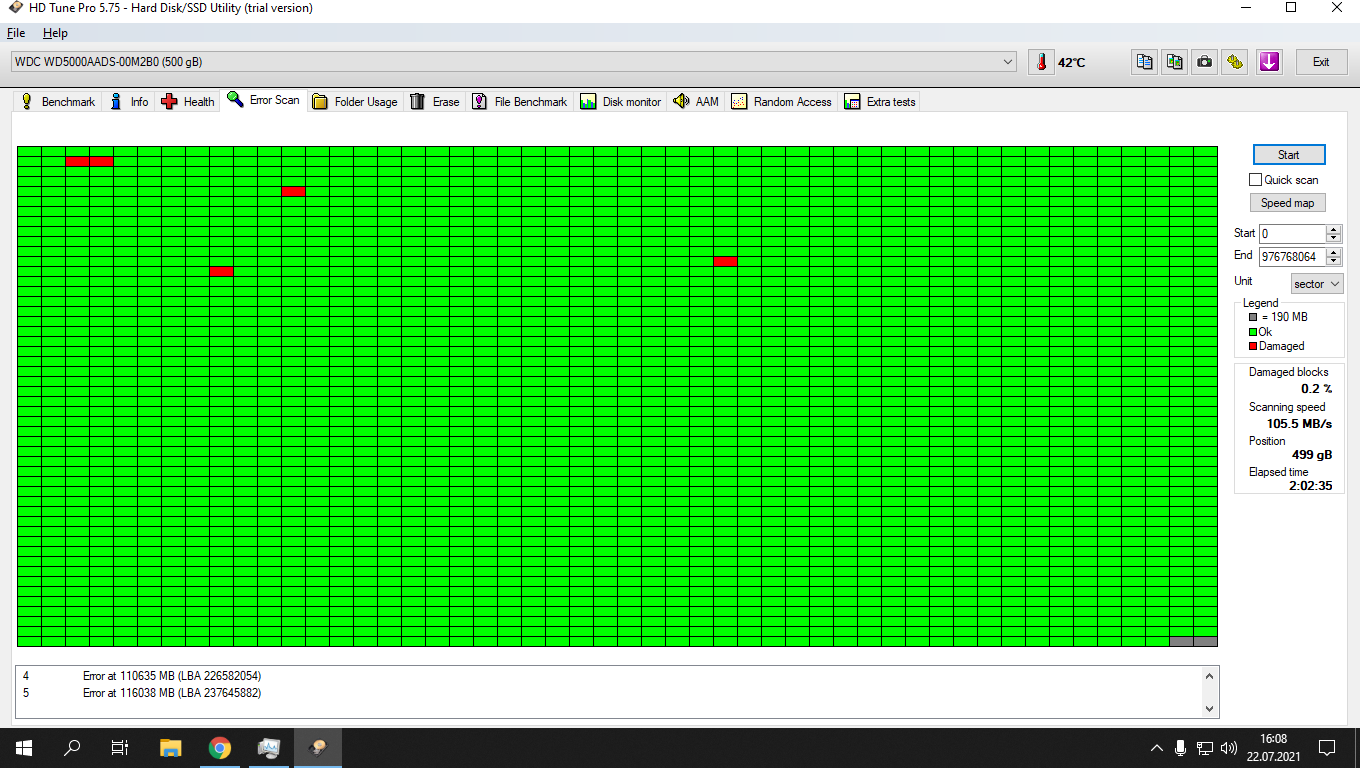Click the gray 190 MB legend swatch

coord(1253,317)
